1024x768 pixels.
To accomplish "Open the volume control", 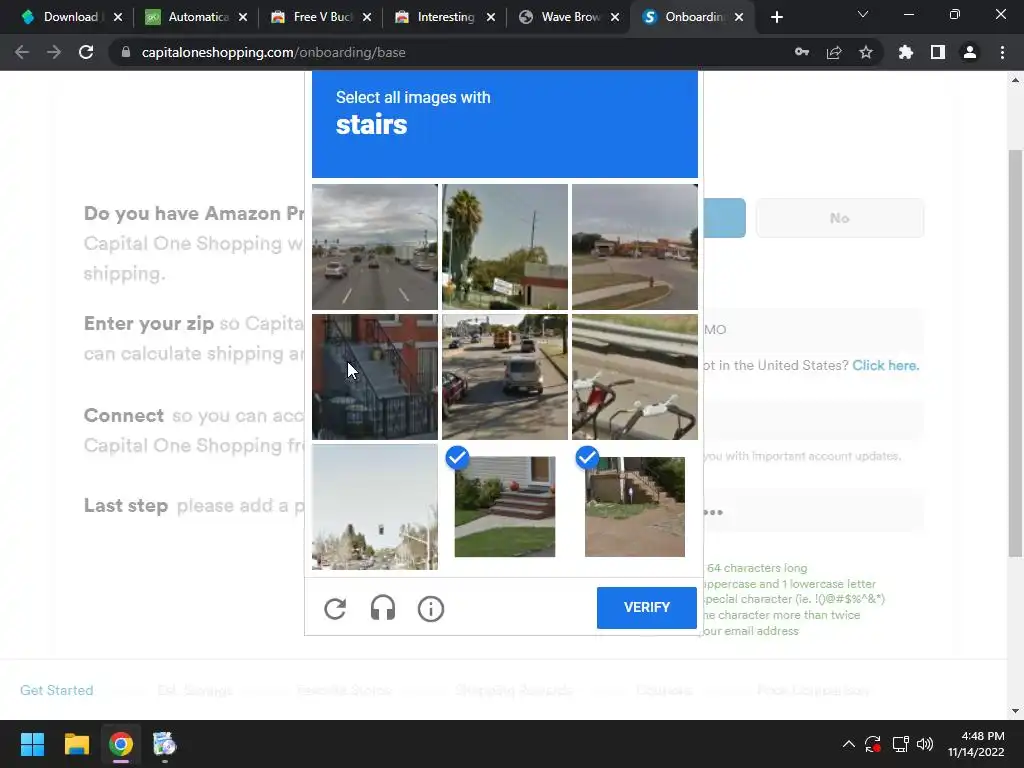I will coord(925,744).
